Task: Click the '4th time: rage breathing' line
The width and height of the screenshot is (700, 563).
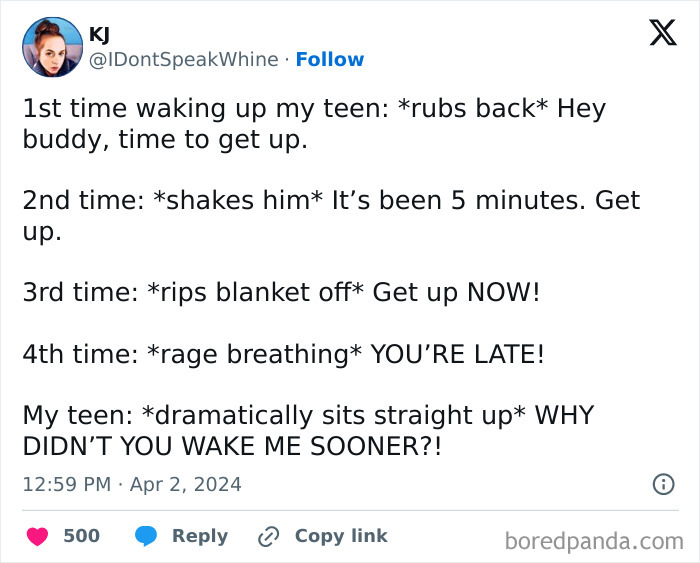Action: [283, 354]
